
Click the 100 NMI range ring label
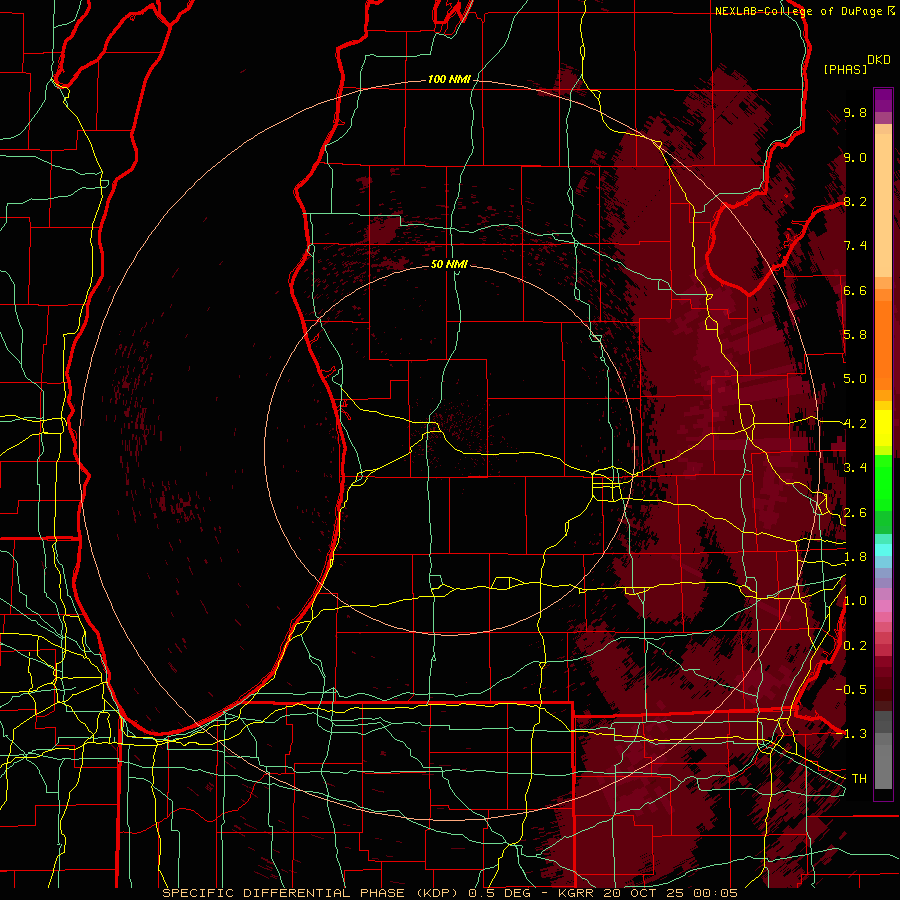[449, 79]
